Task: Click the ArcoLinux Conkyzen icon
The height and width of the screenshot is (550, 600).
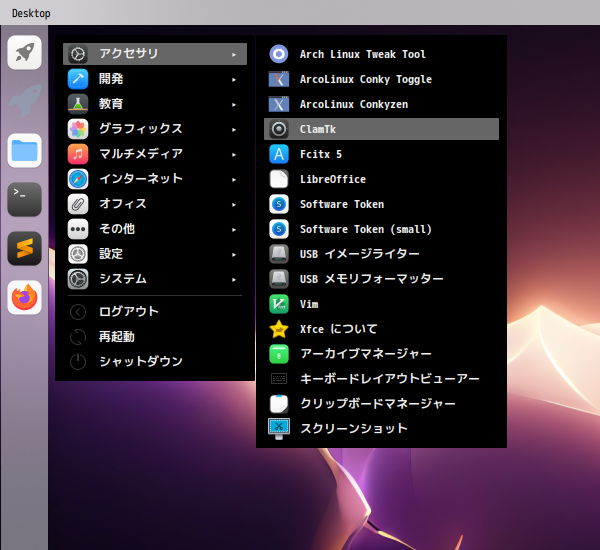Action: (x=279, y=104)
